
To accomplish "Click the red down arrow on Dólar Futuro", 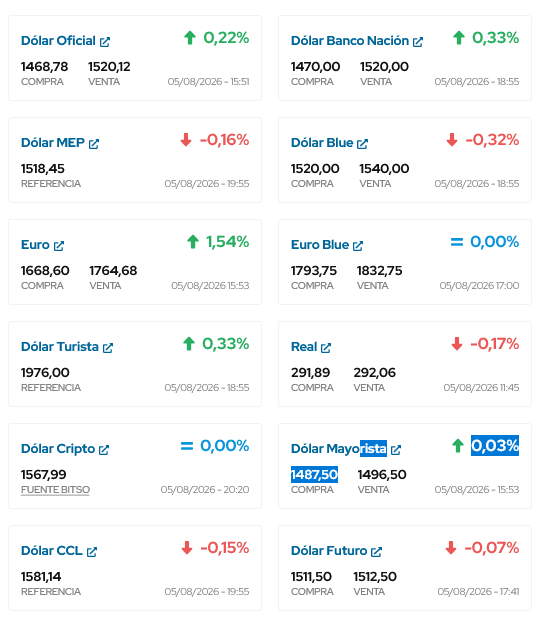I will (451, 548).
